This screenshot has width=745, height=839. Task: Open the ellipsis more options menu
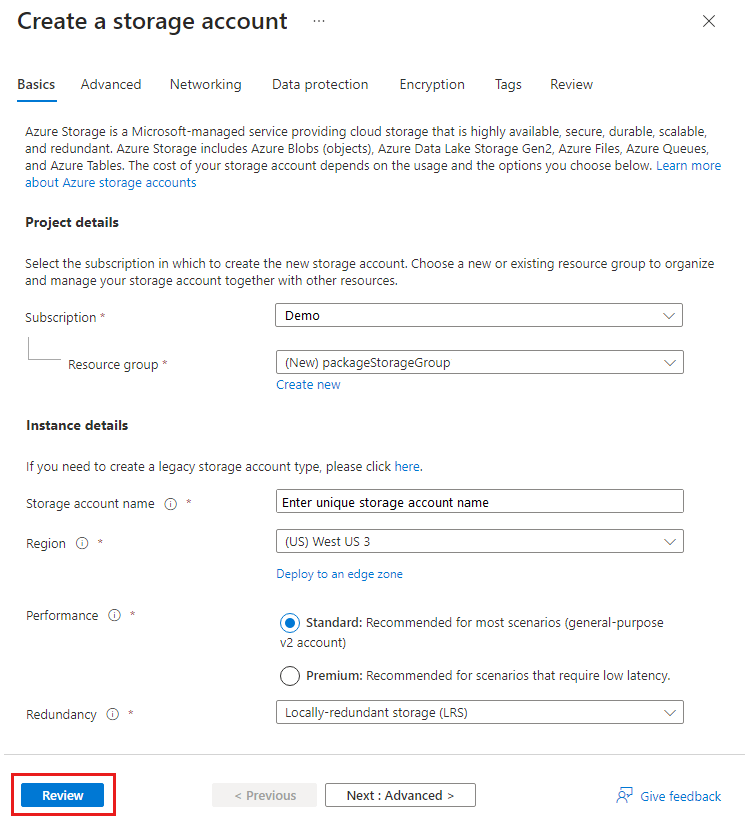319,21
